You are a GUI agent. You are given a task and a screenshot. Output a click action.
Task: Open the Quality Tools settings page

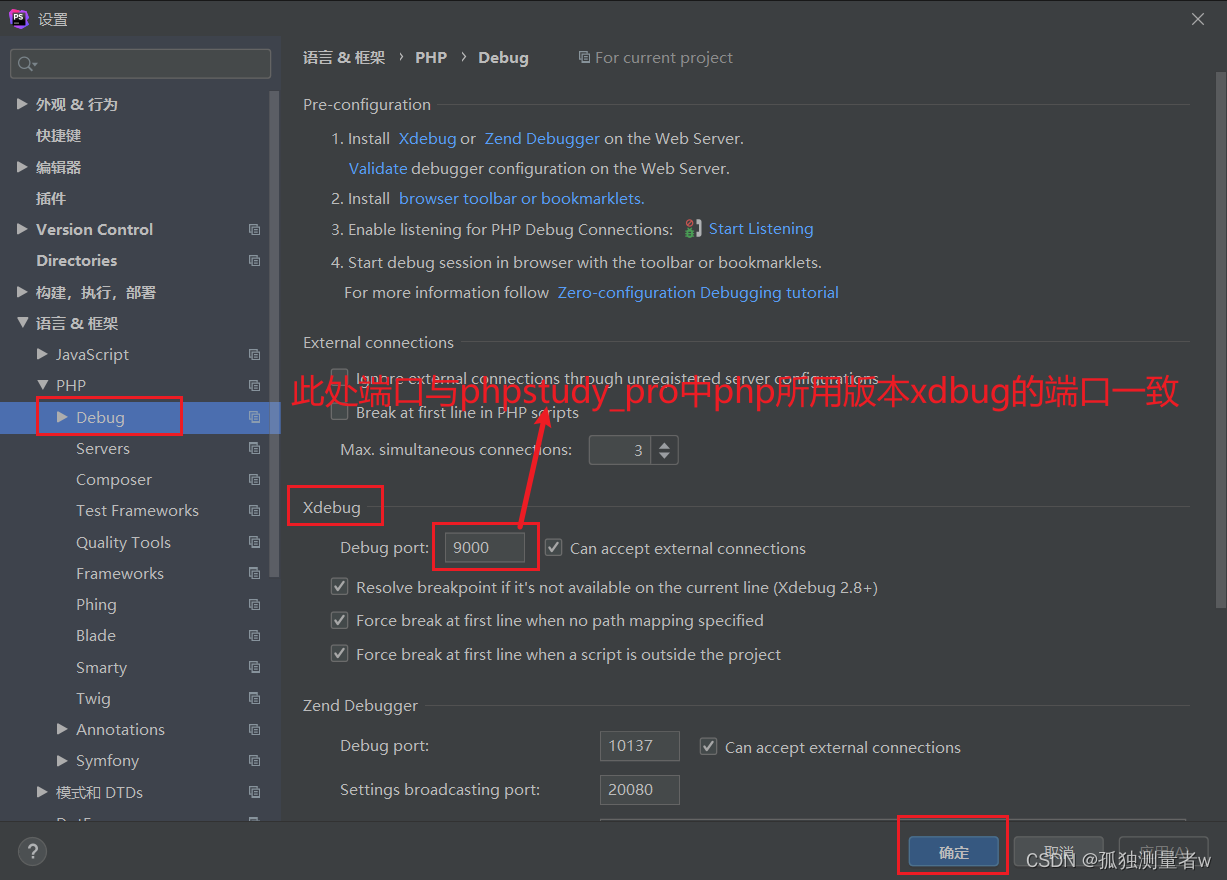click(123, 541)
